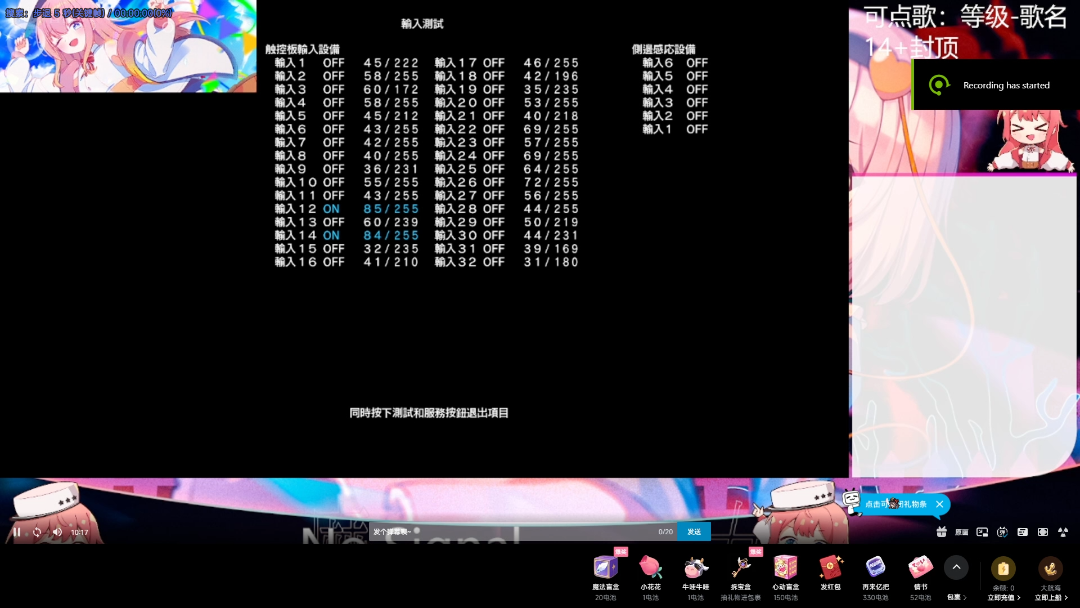This screenshot has height=608, width=1080.
Task: Toggle danmaku comments on or off
Action: (1002, 531)
